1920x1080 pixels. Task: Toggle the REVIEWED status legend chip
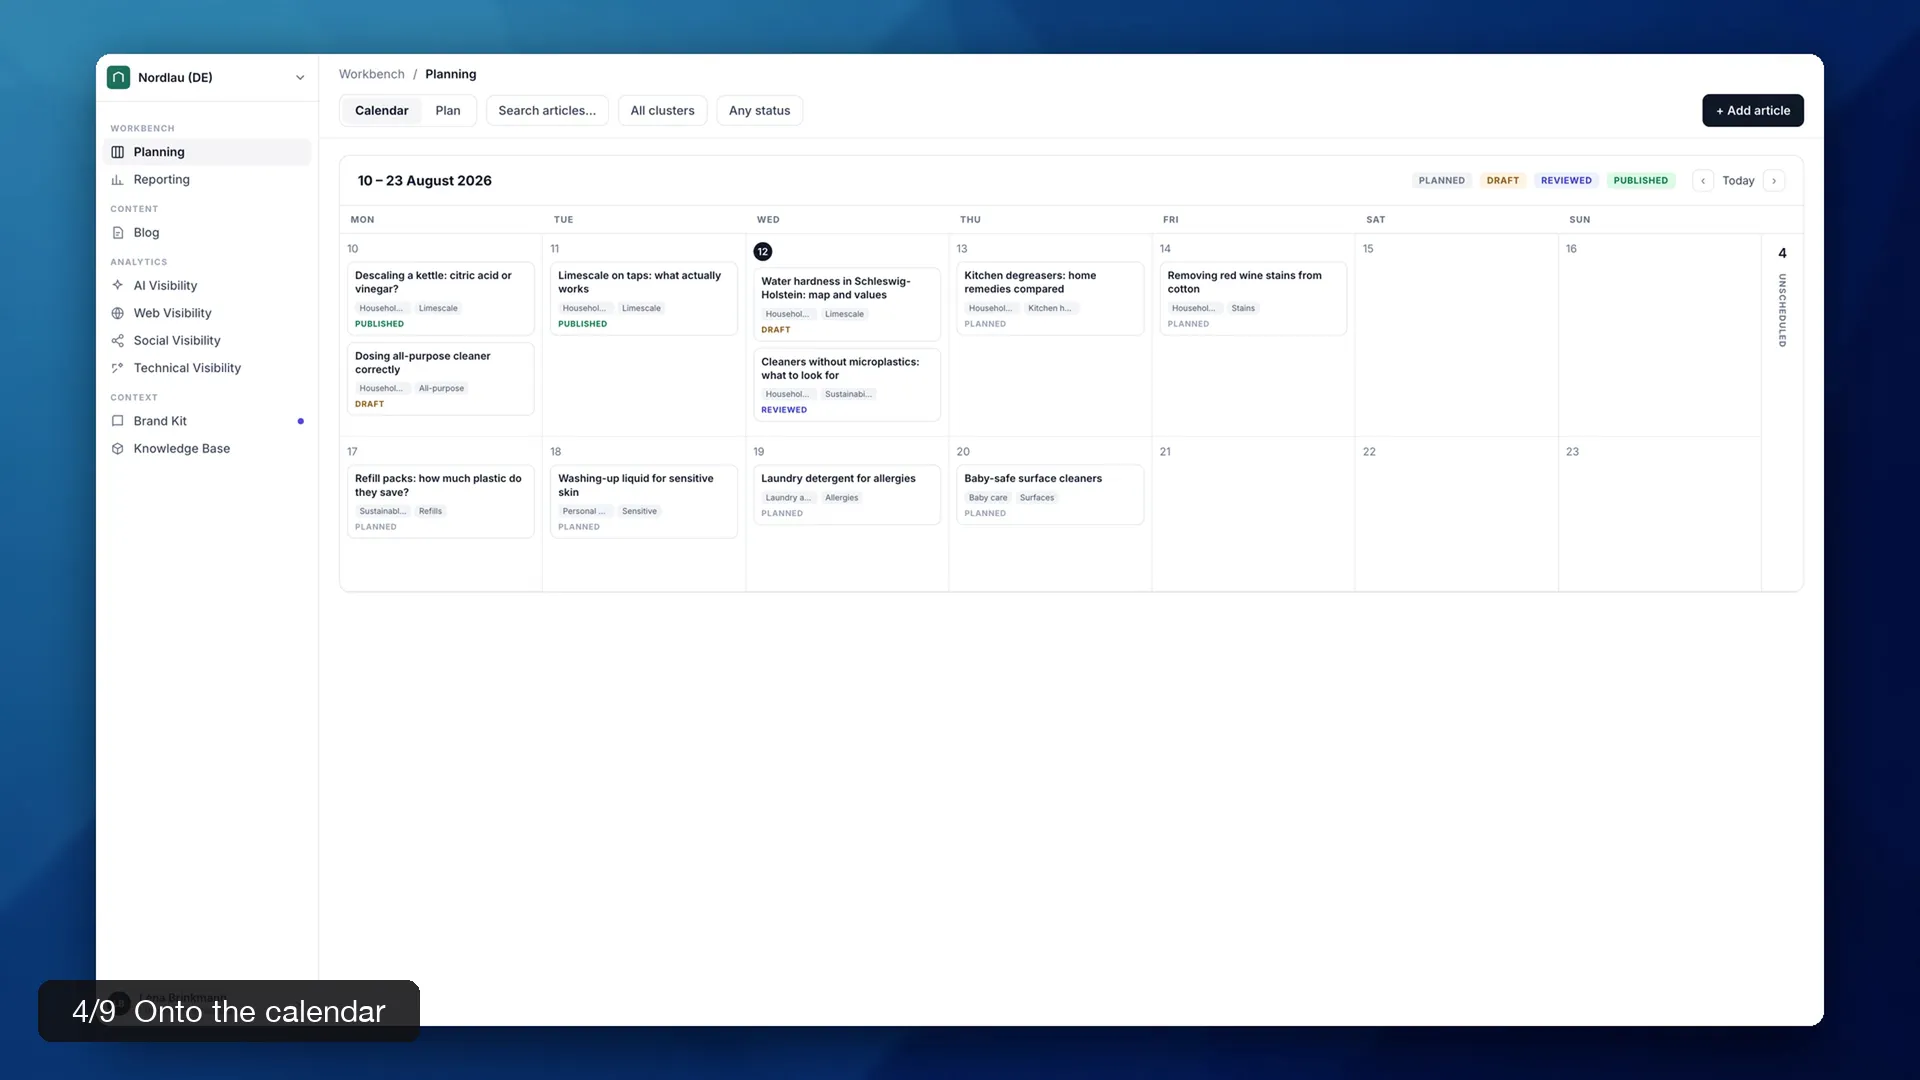click(1566, 181)
